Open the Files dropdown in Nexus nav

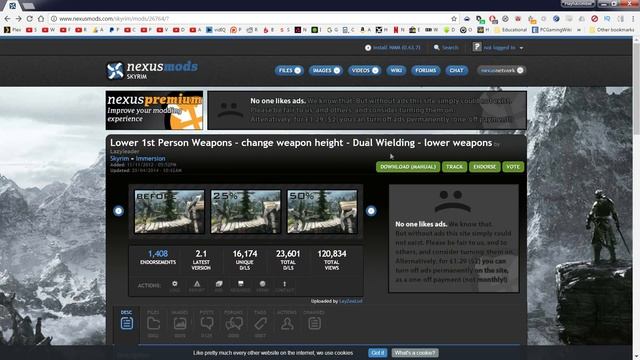point(289,71)
